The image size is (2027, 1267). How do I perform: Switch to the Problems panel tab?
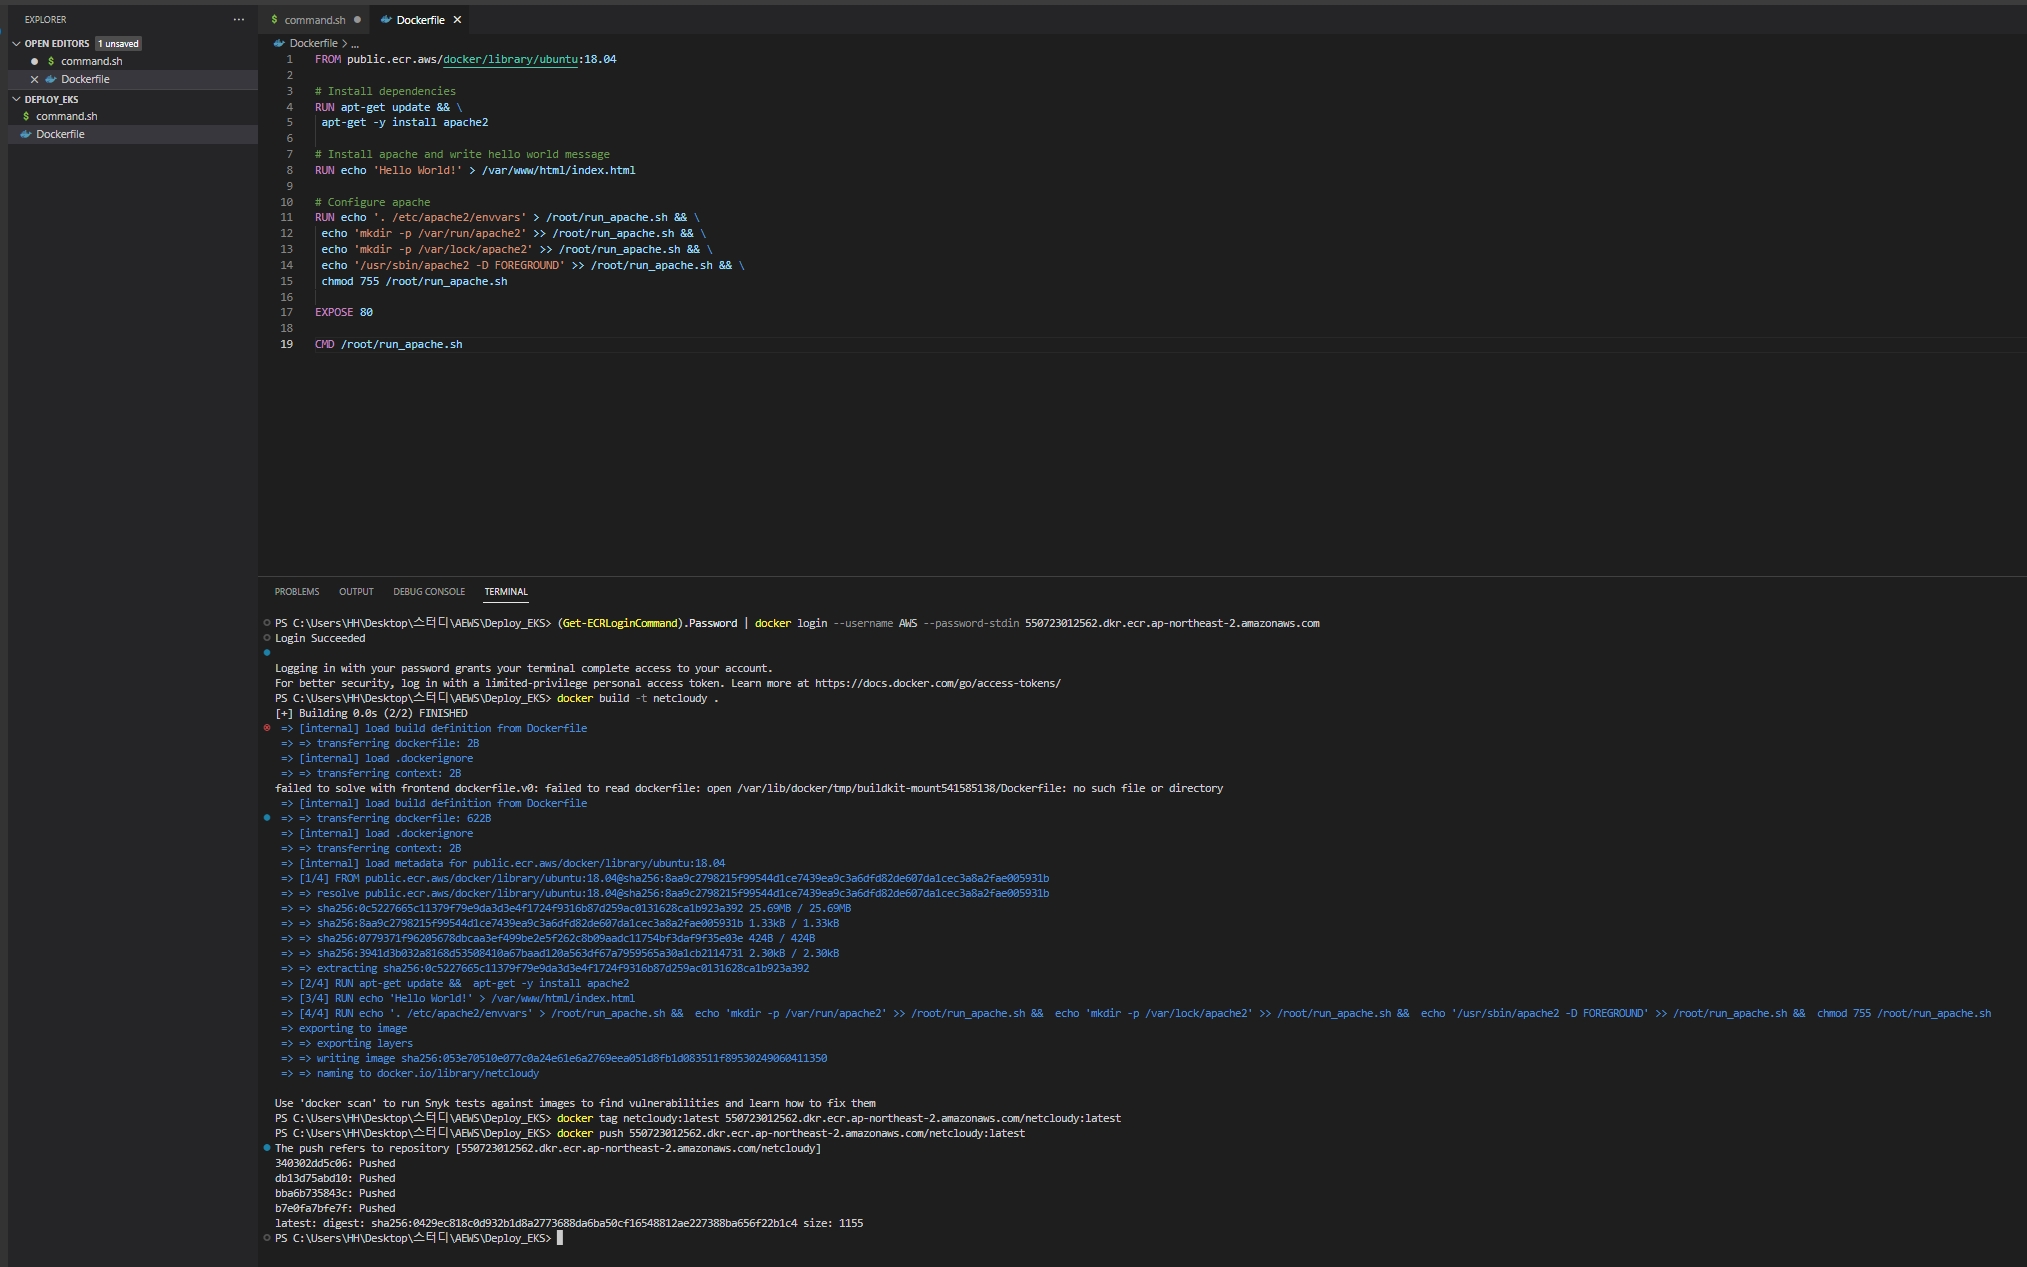click(297, 592)
